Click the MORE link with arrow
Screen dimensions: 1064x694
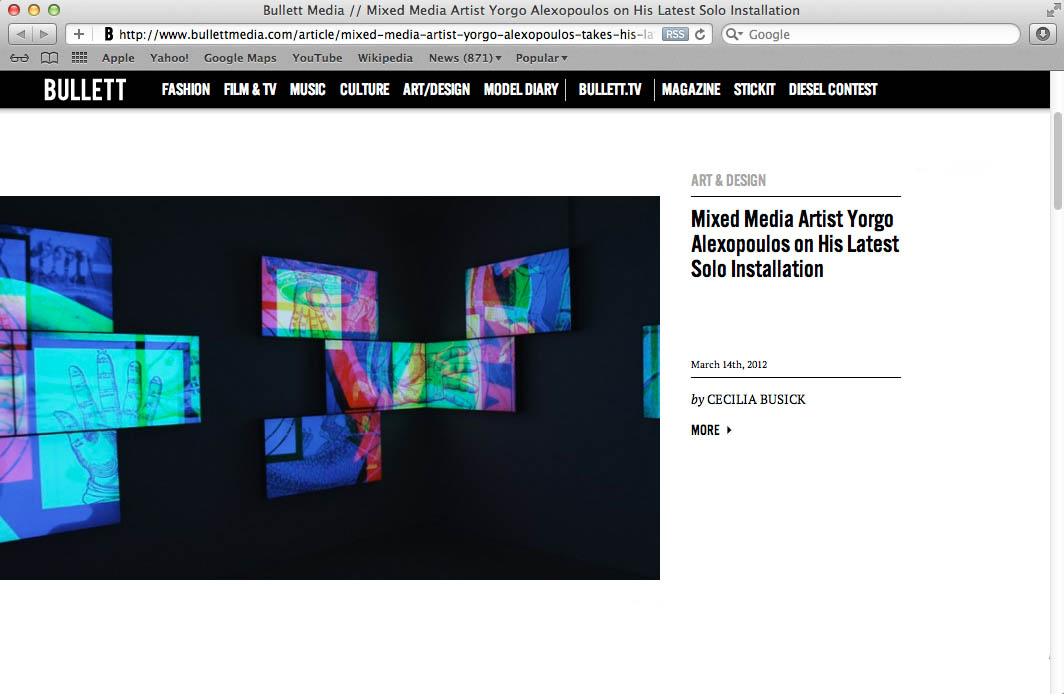pos(711,430)
